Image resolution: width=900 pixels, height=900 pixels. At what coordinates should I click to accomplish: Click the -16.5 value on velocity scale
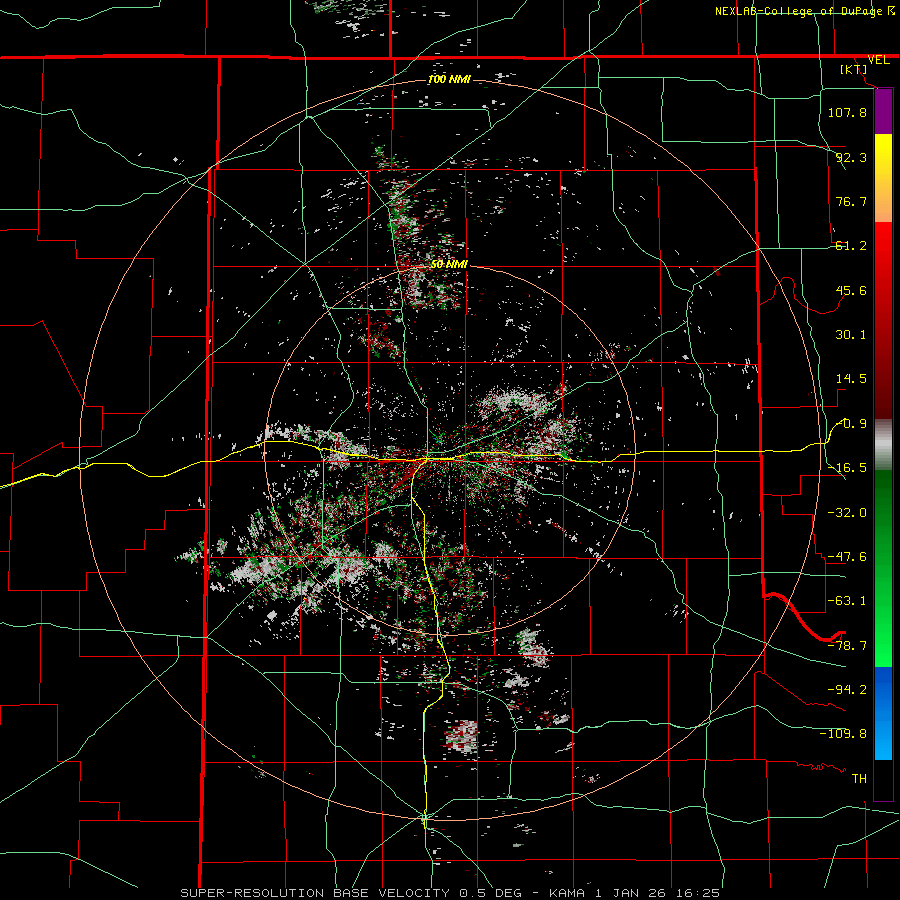pyautogui.click(x=847, y=468)
